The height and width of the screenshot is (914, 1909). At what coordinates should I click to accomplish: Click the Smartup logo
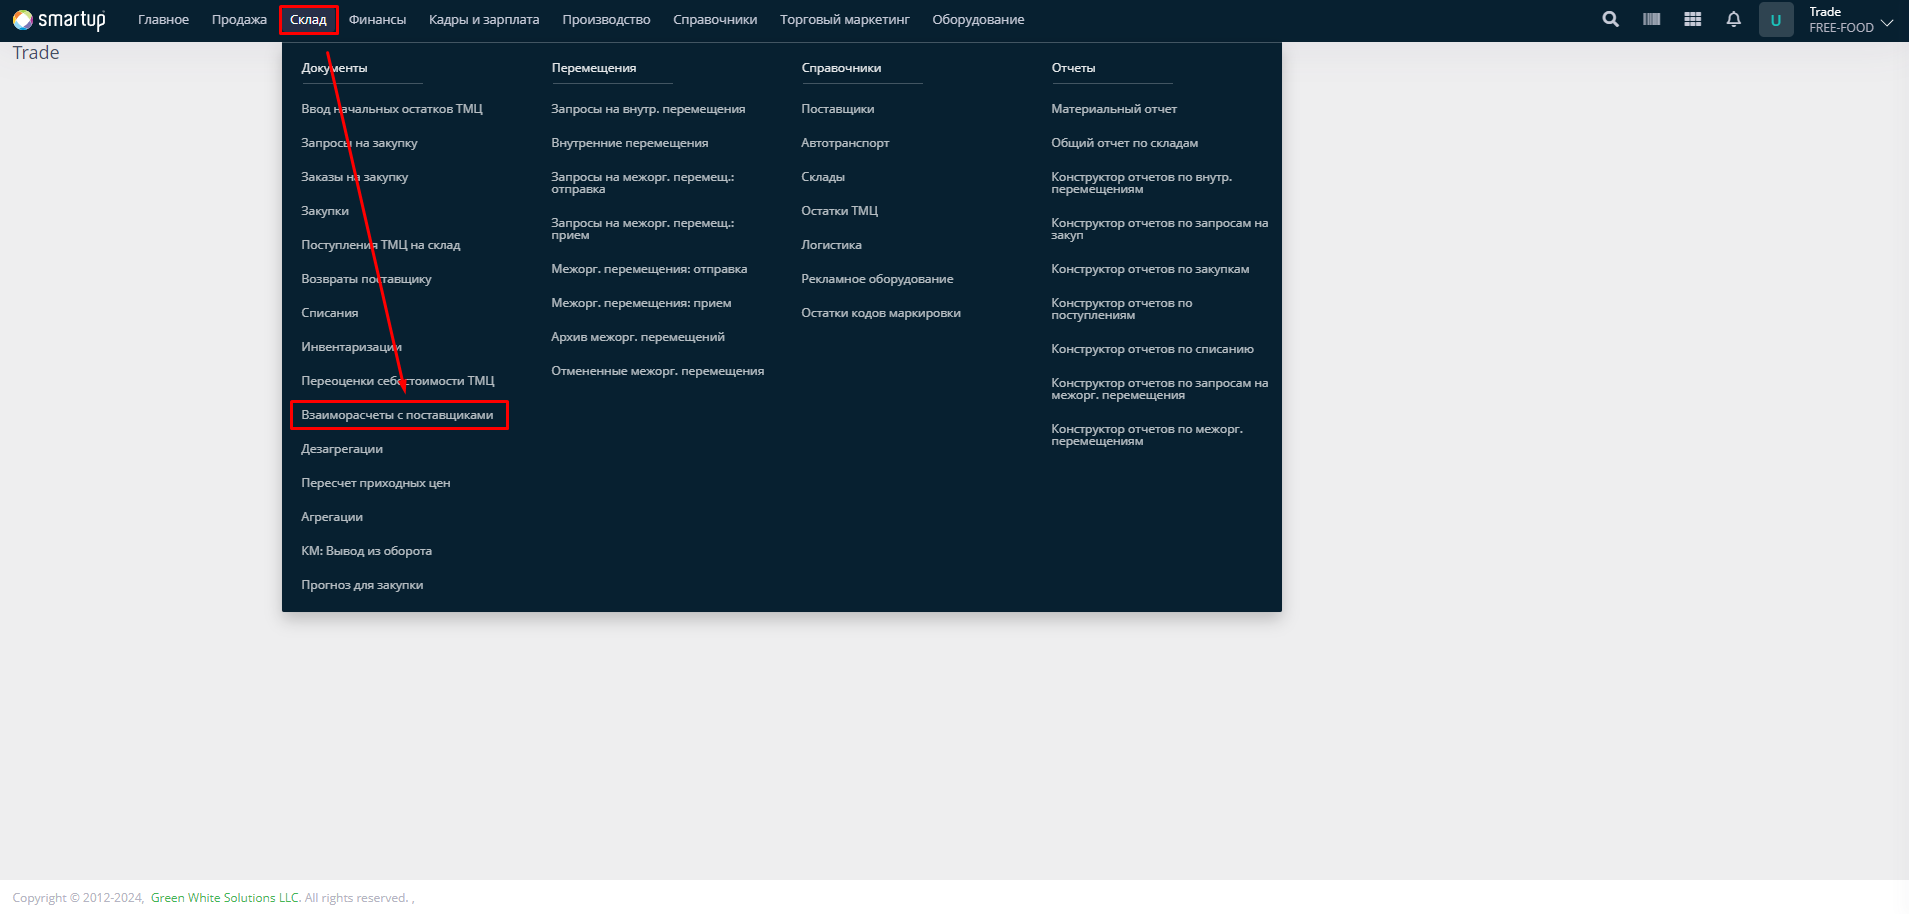click(x=59, y=20)
